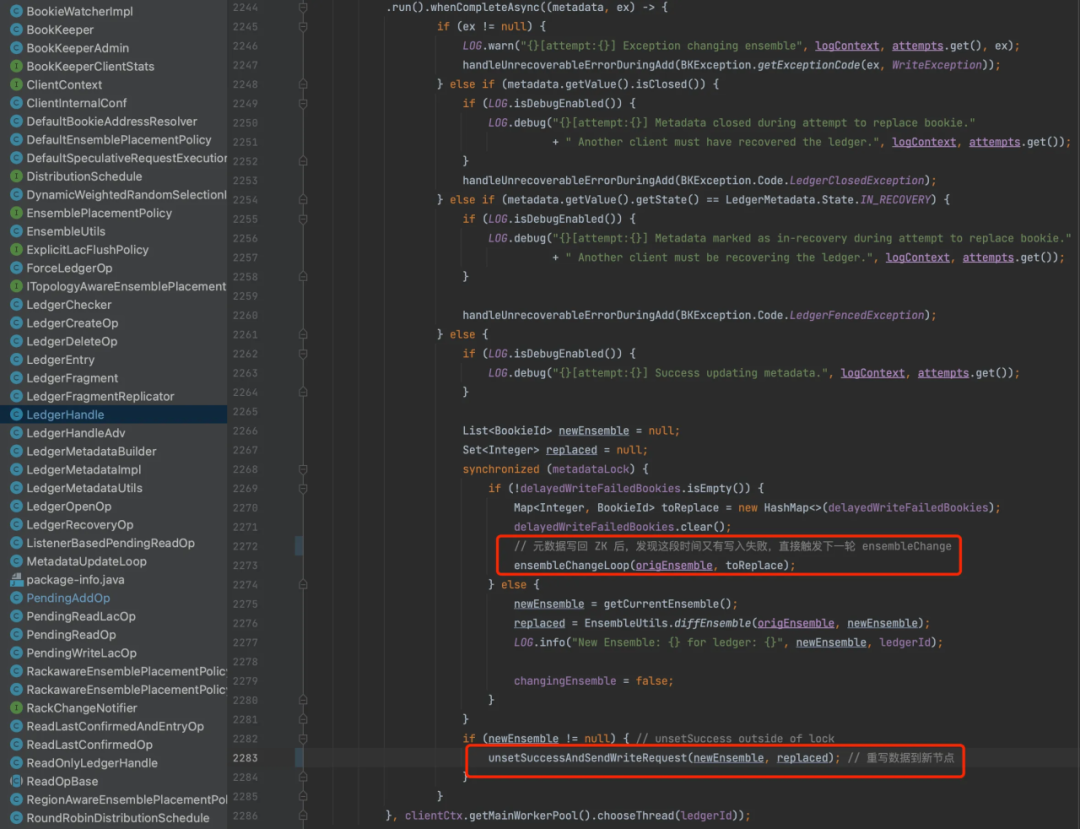
Task: Select LedgerHandleAdv in the tree
Action: click(x=76, y=433)
